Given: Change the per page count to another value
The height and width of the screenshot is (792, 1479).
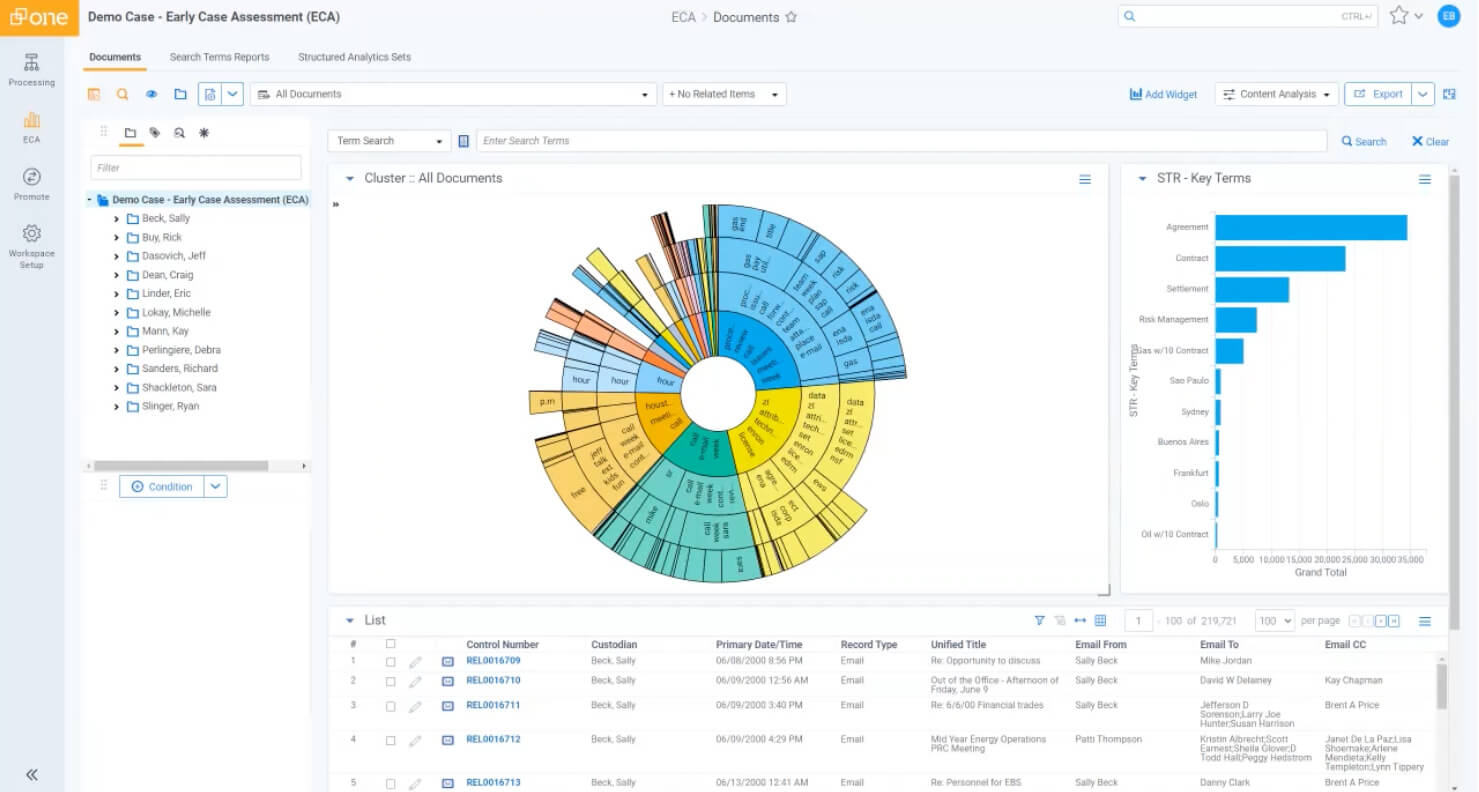Looking at the screenshot, I should pyautogui.click(x=1274, y=620).
